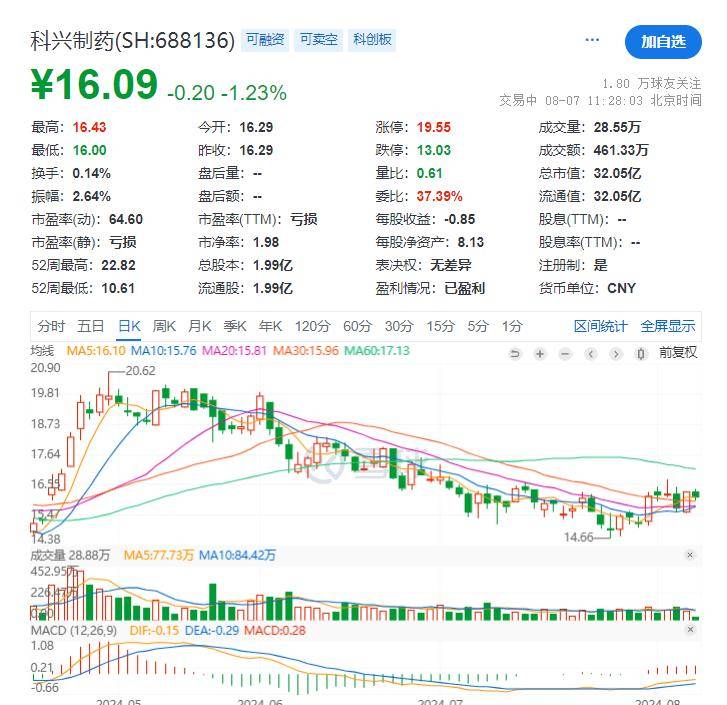Click the three-dot more options icon
Viewport: 727px width, 705px height.
pyautogui.click(x=592, y=40)
